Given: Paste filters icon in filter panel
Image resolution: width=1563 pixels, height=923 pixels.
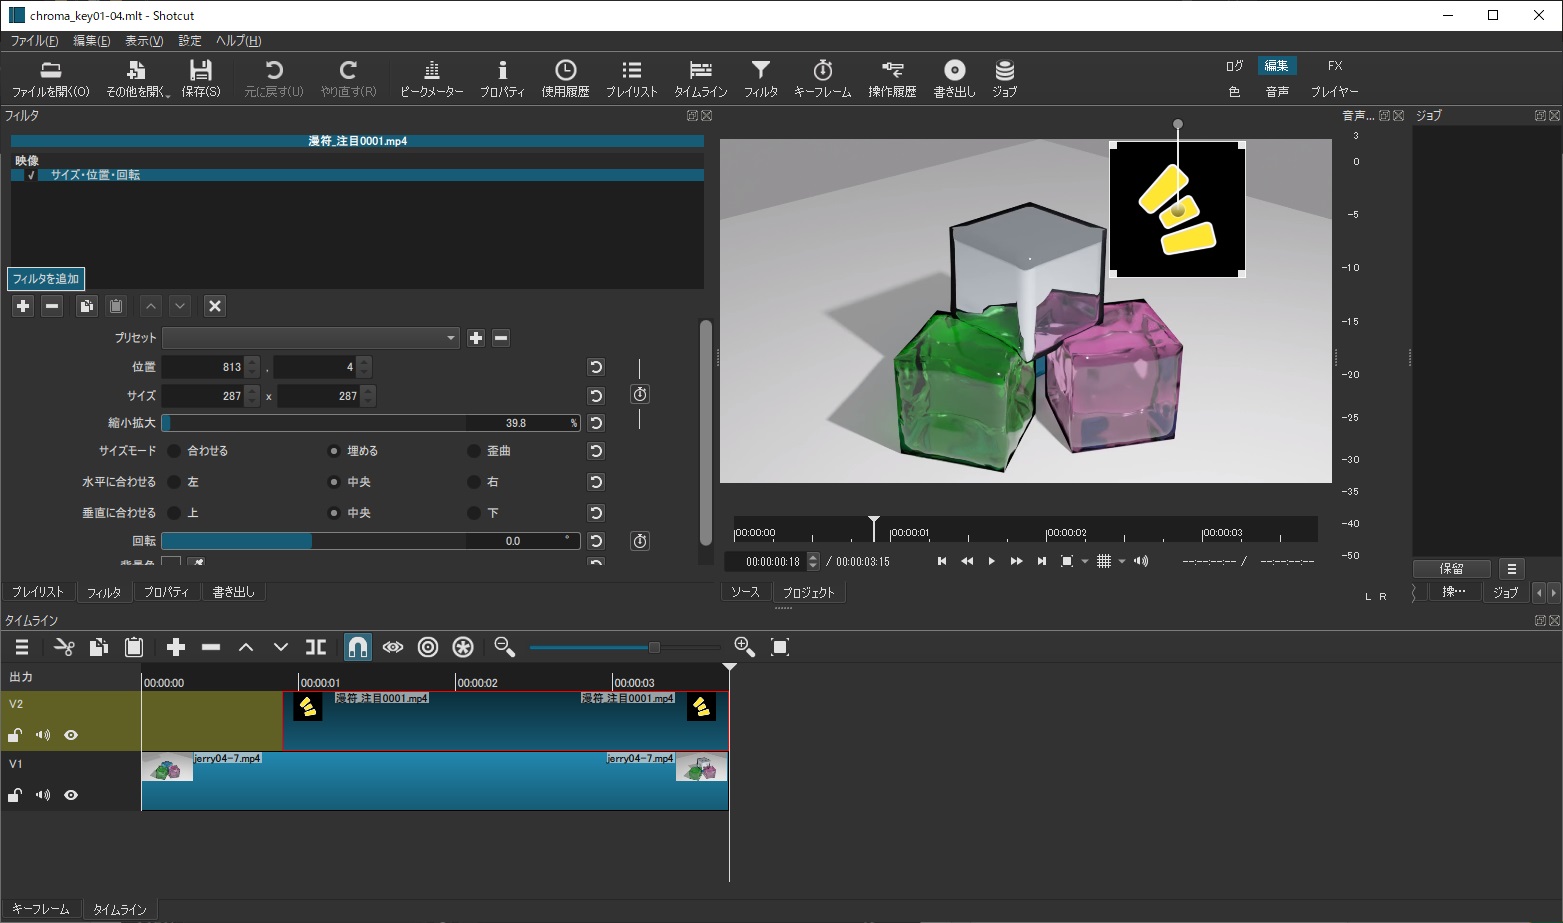Looking at the screenshot, I should pos(116,306).
